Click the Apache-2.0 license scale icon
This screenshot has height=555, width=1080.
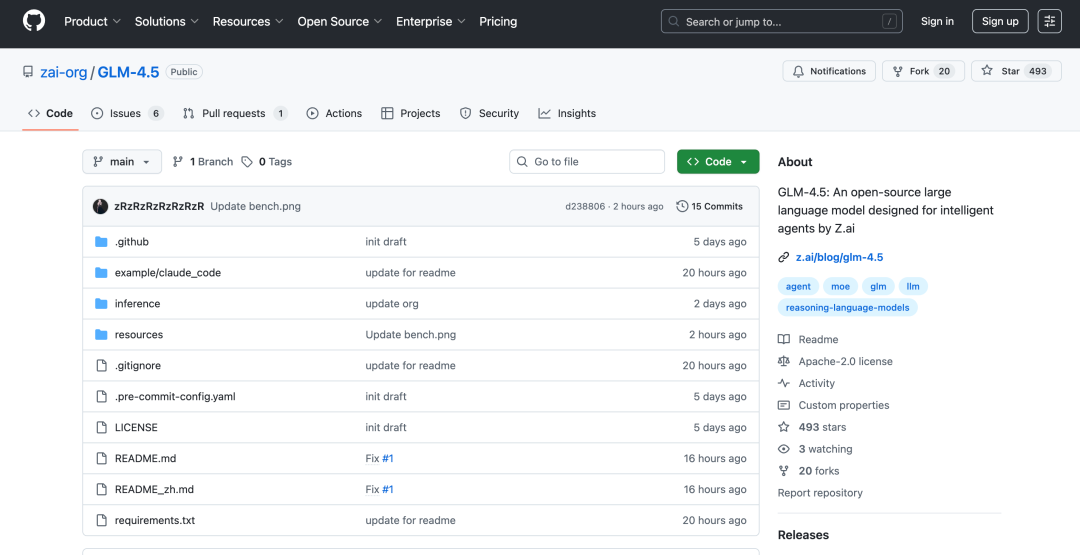pos(784,361)
